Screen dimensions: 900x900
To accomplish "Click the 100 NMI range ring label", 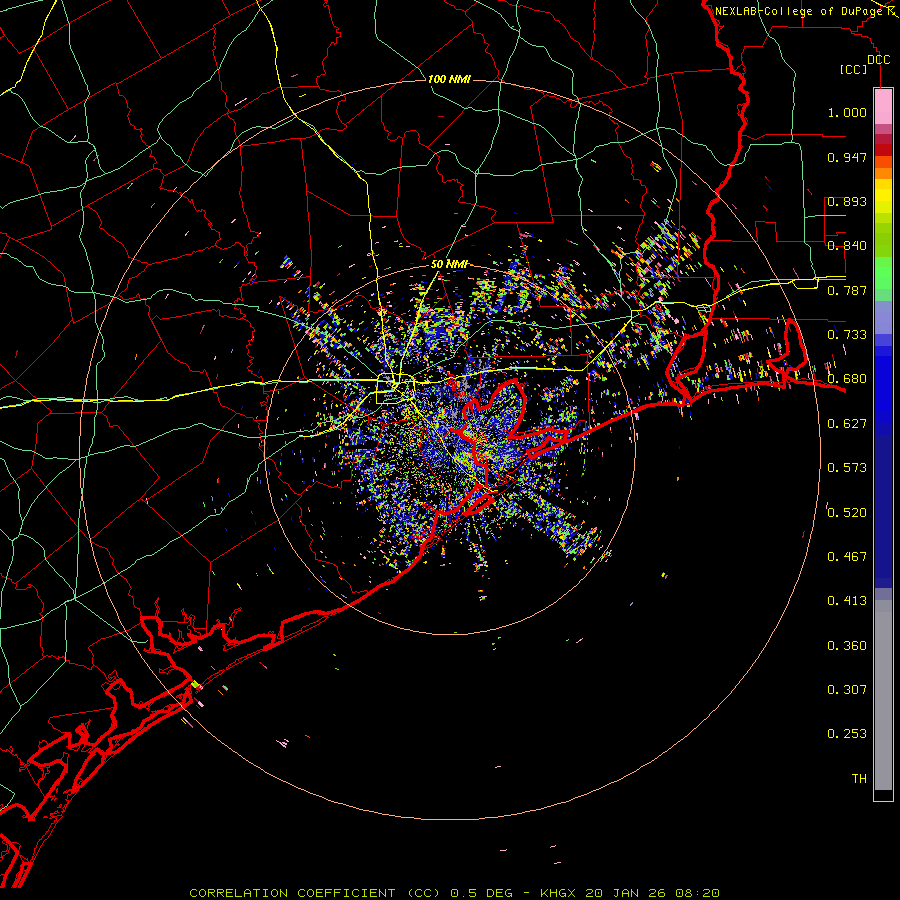I will [449, 79].
